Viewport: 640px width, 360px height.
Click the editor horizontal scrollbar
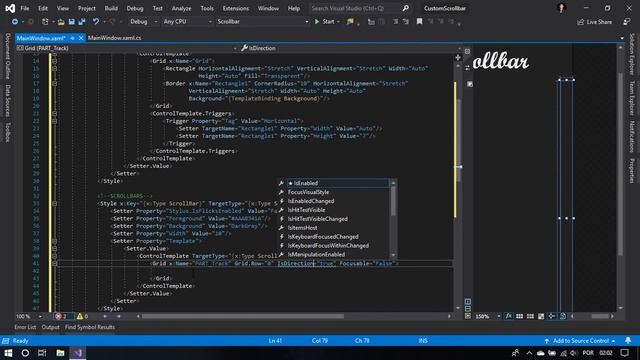242,316
